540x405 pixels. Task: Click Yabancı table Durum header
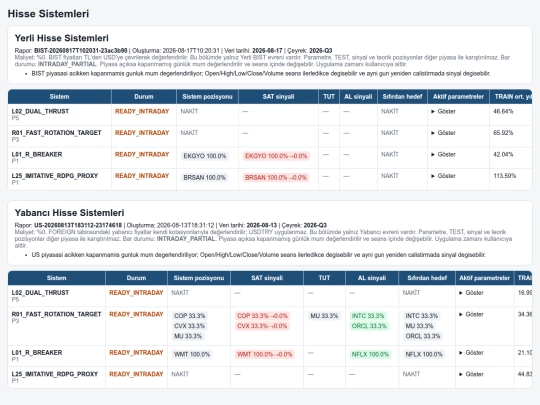[x=136, y=278]
